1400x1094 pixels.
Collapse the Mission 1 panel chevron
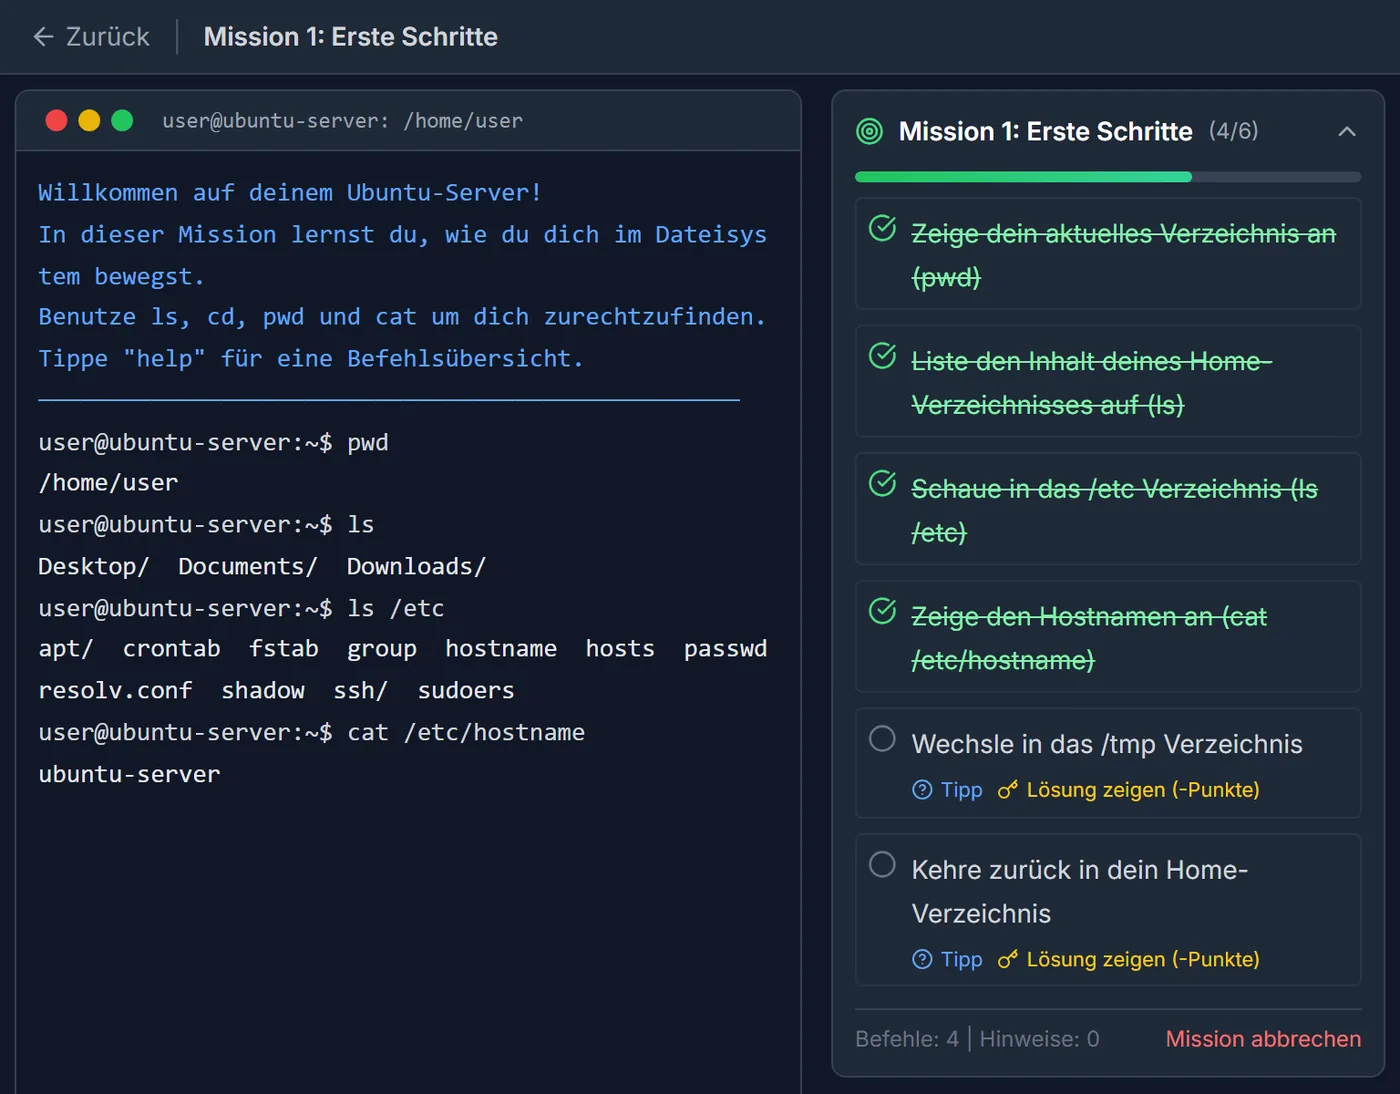point(1347,131)
